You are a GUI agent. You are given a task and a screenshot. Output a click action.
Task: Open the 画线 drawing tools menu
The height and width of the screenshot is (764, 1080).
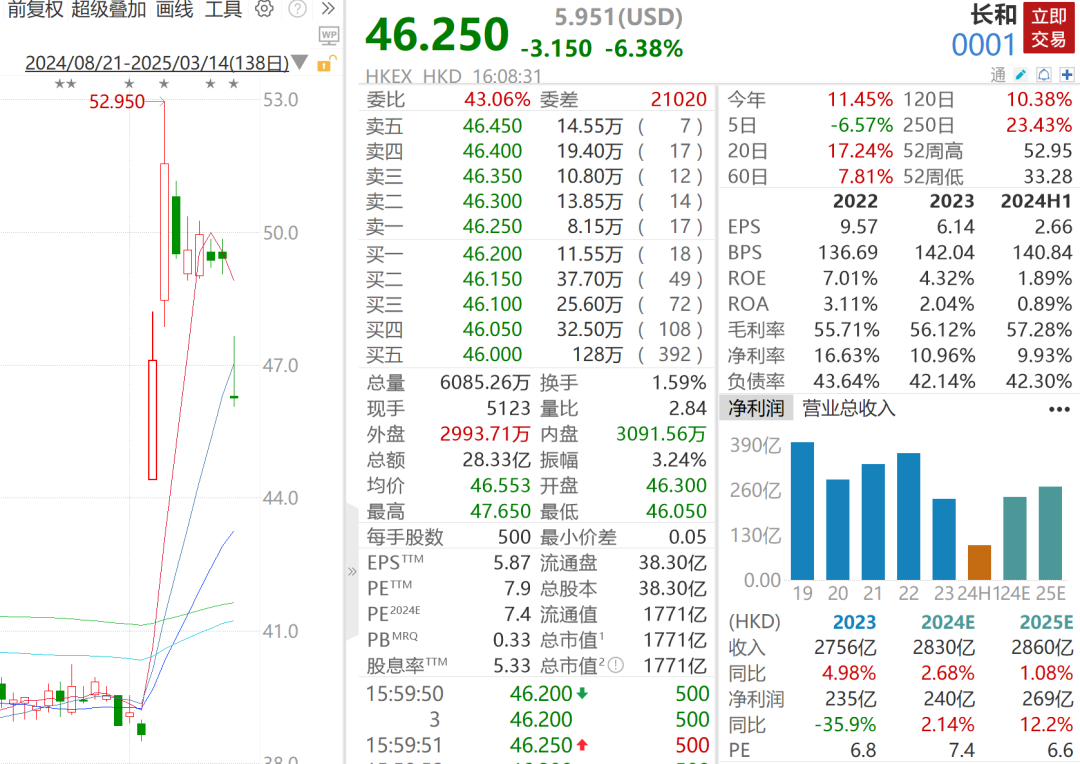pos(175,10)
